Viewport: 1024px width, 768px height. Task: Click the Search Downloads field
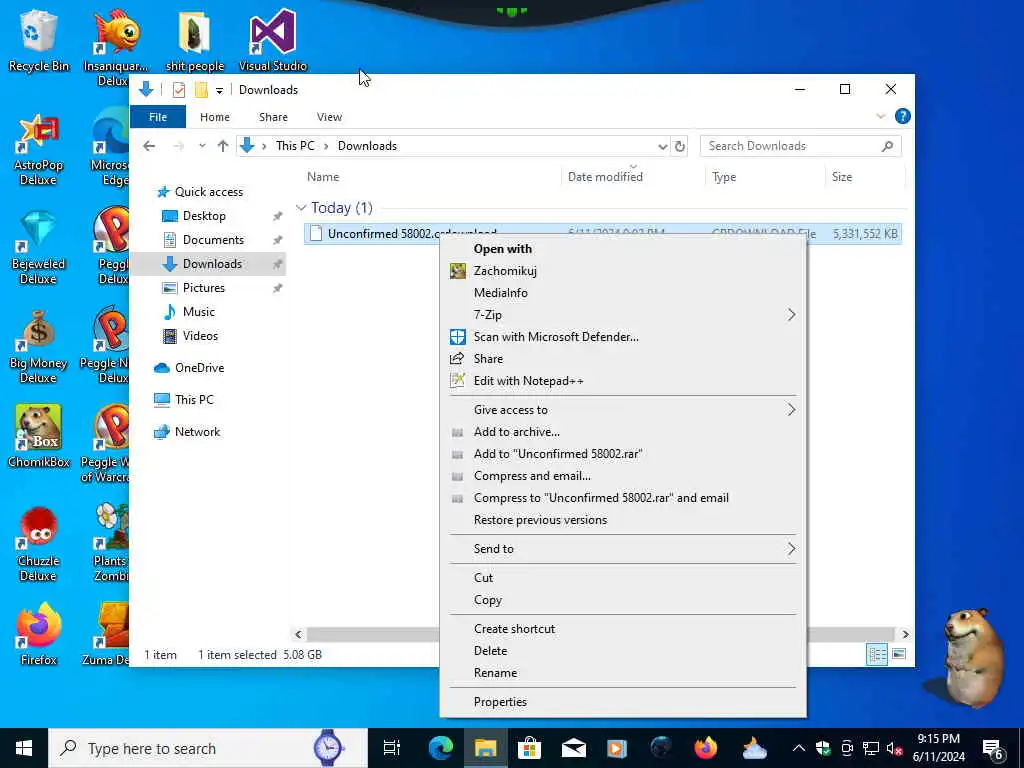(800, 146)
